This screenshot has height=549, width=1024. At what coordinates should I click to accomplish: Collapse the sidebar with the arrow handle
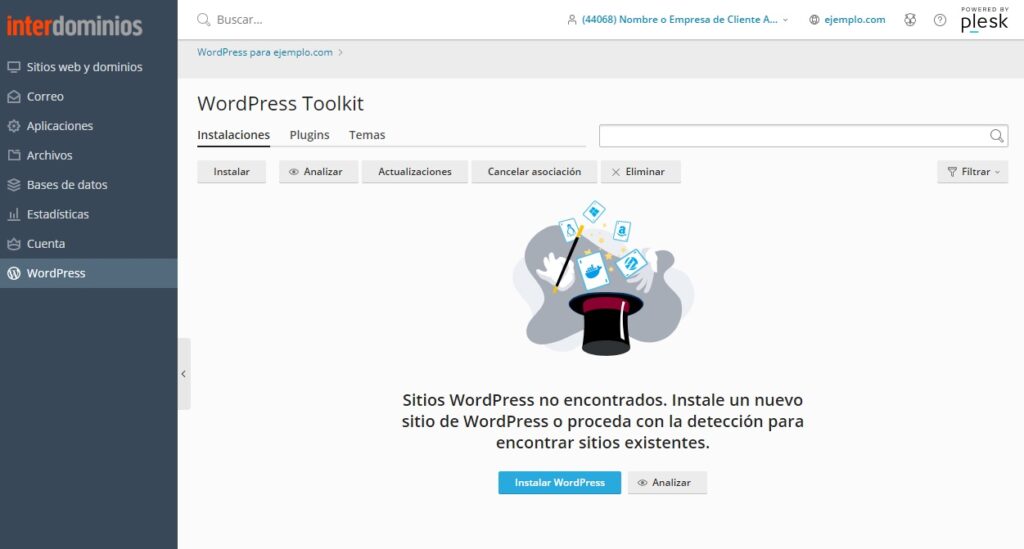point(184,374)
